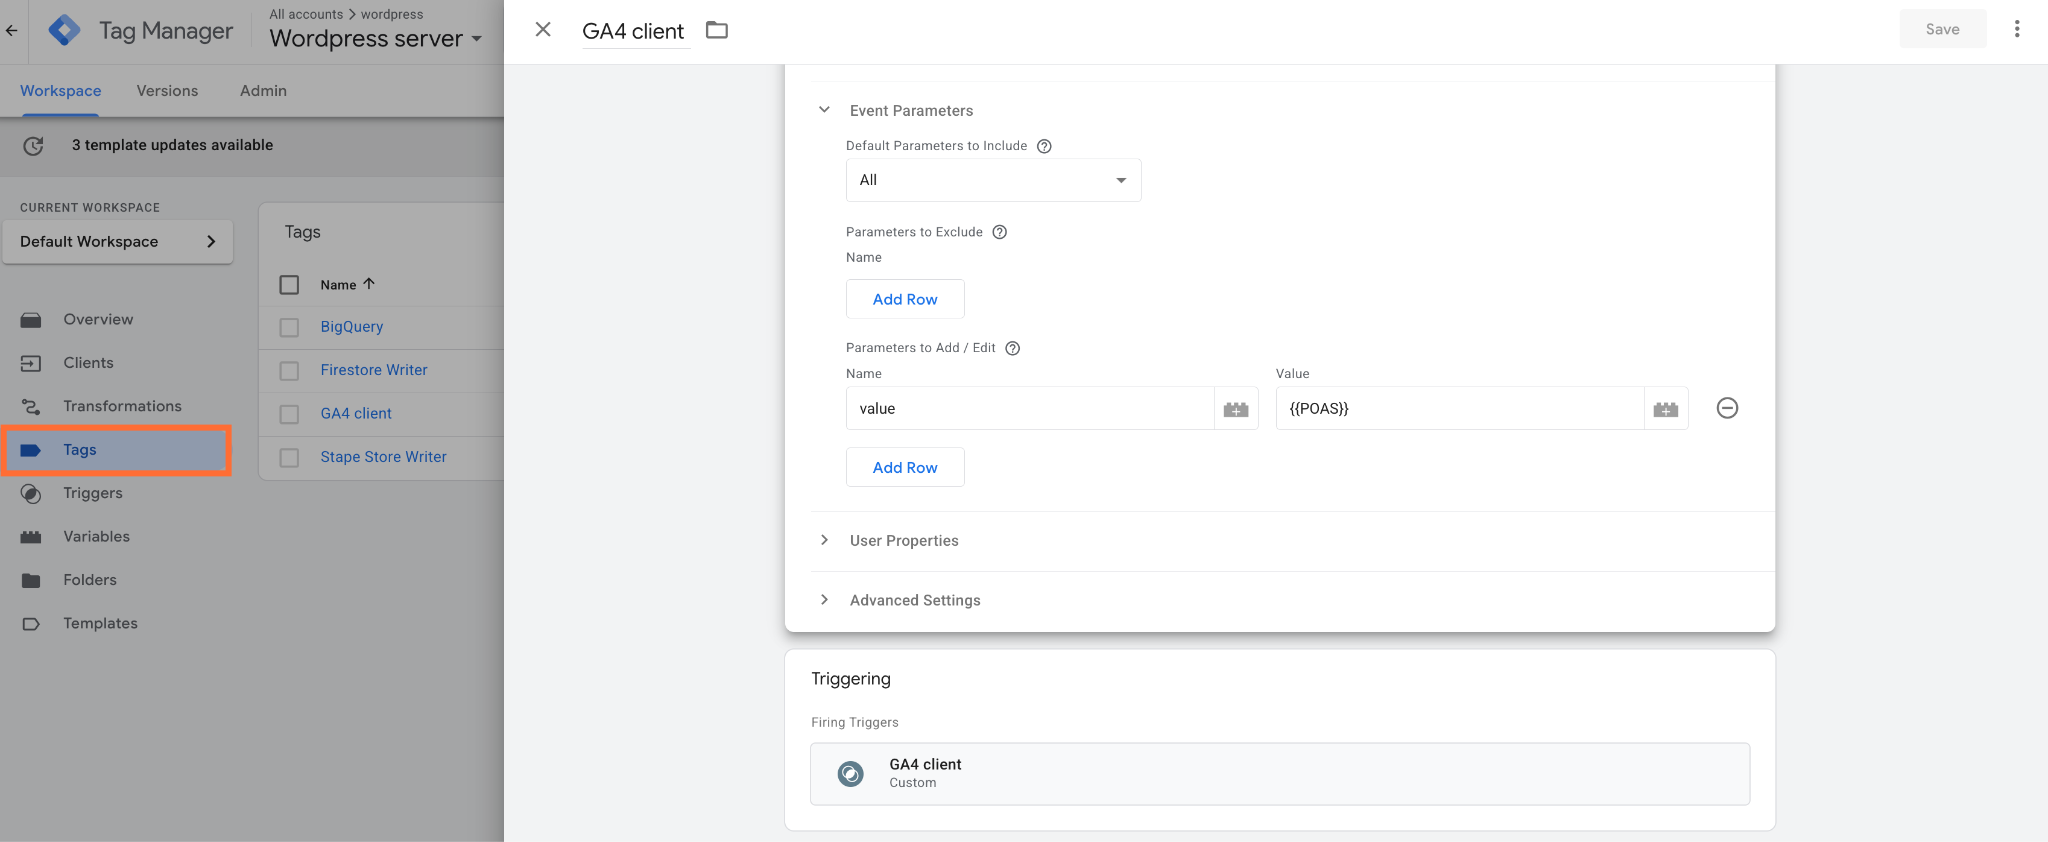Open the Wordpress server container dropdown
Viewport: 2048px width, 842px height.
click(376, 39)
